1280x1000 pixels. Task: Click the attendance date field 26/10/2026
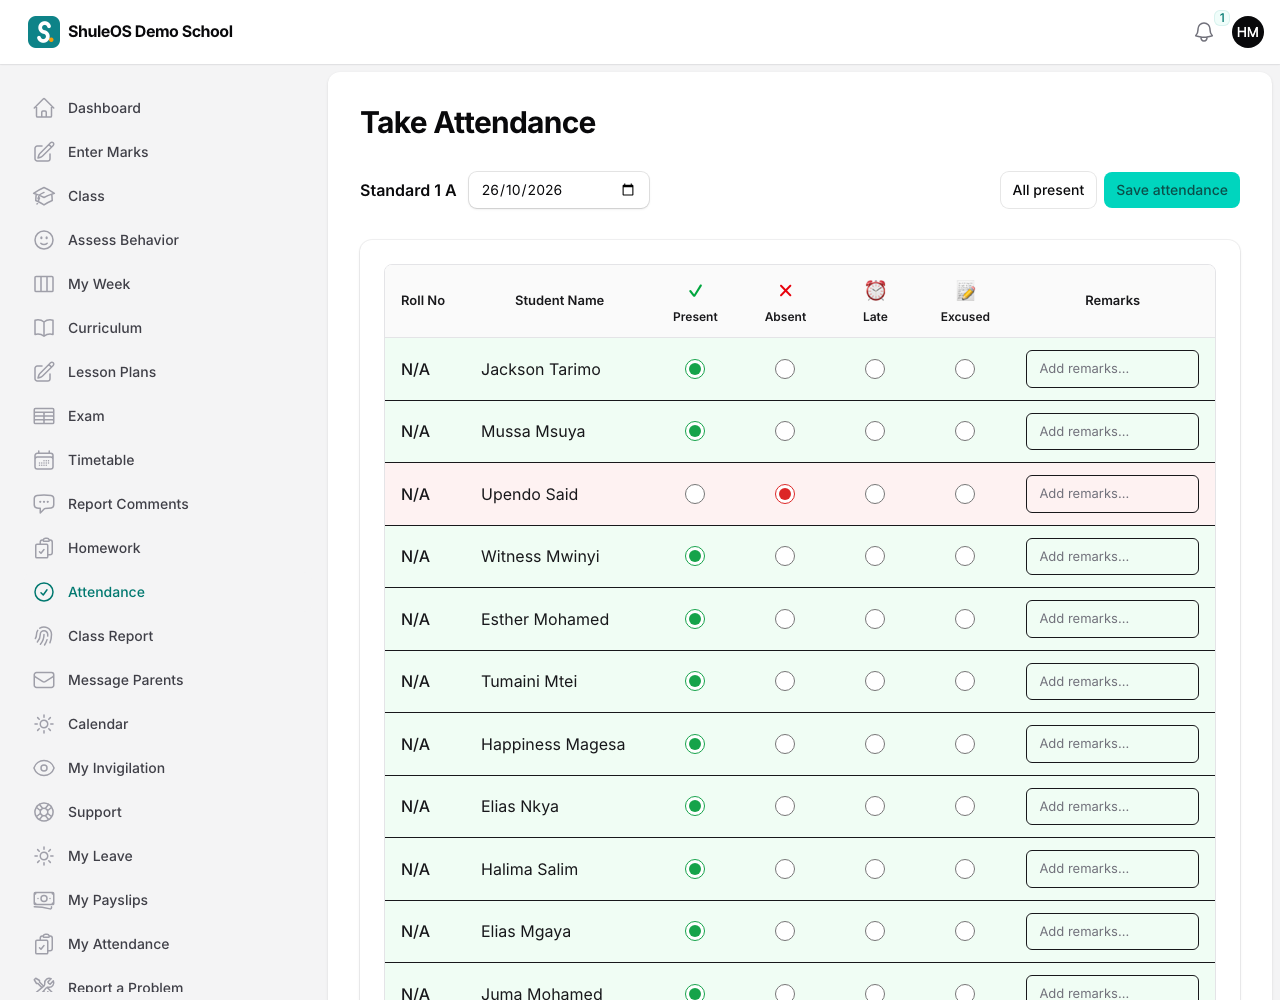pyautogui.click(x=559, y=190)
